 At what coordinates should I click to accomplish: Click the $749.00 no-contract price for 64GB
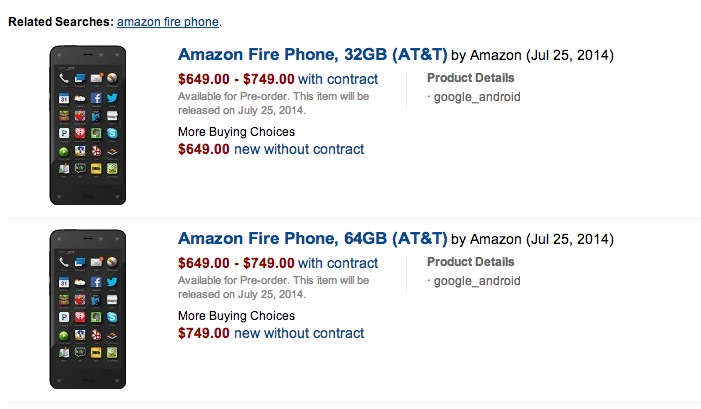point(204,333)
